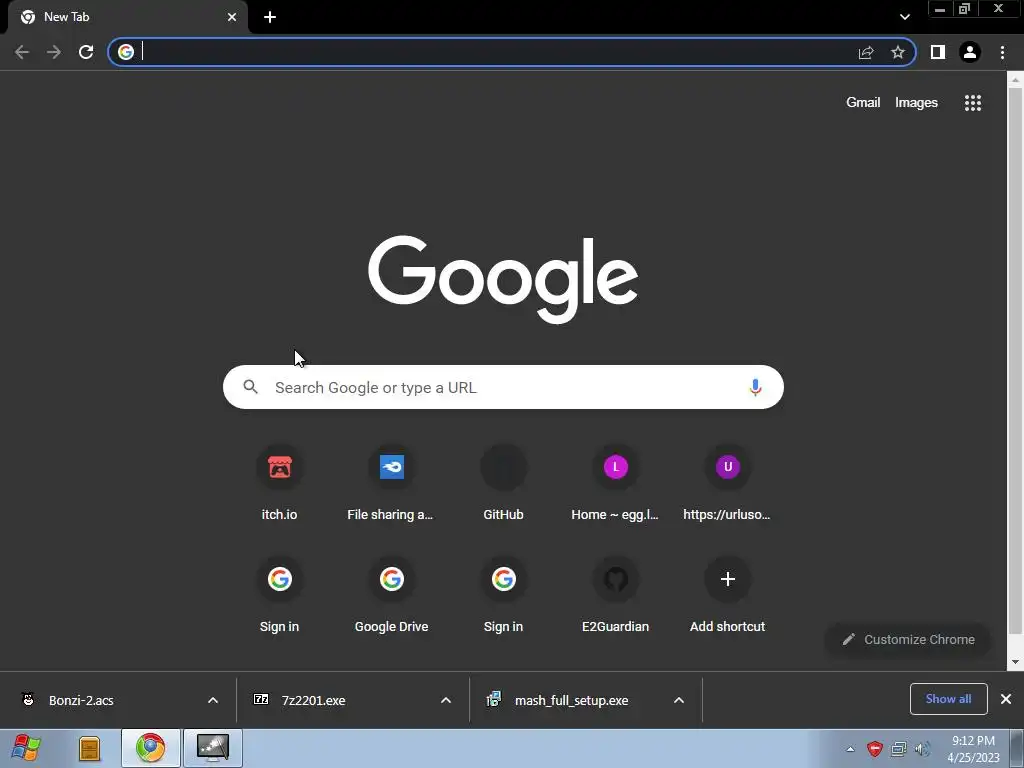Close the downloads bar
The image size is (1024, 768).
pyautogui.click(x=1006, y=699)
